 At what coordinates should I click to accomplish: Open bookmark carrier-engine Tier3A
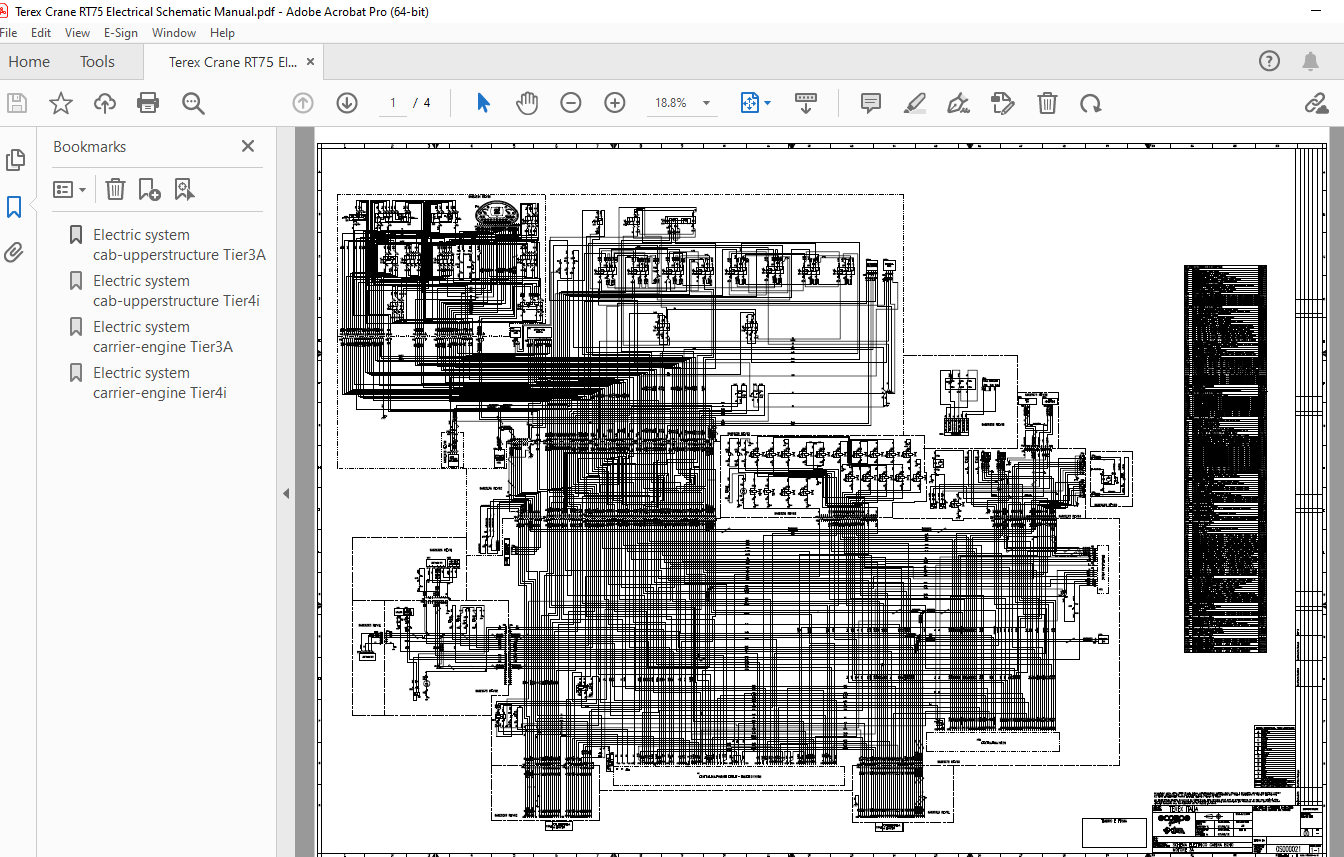(163, 337)
